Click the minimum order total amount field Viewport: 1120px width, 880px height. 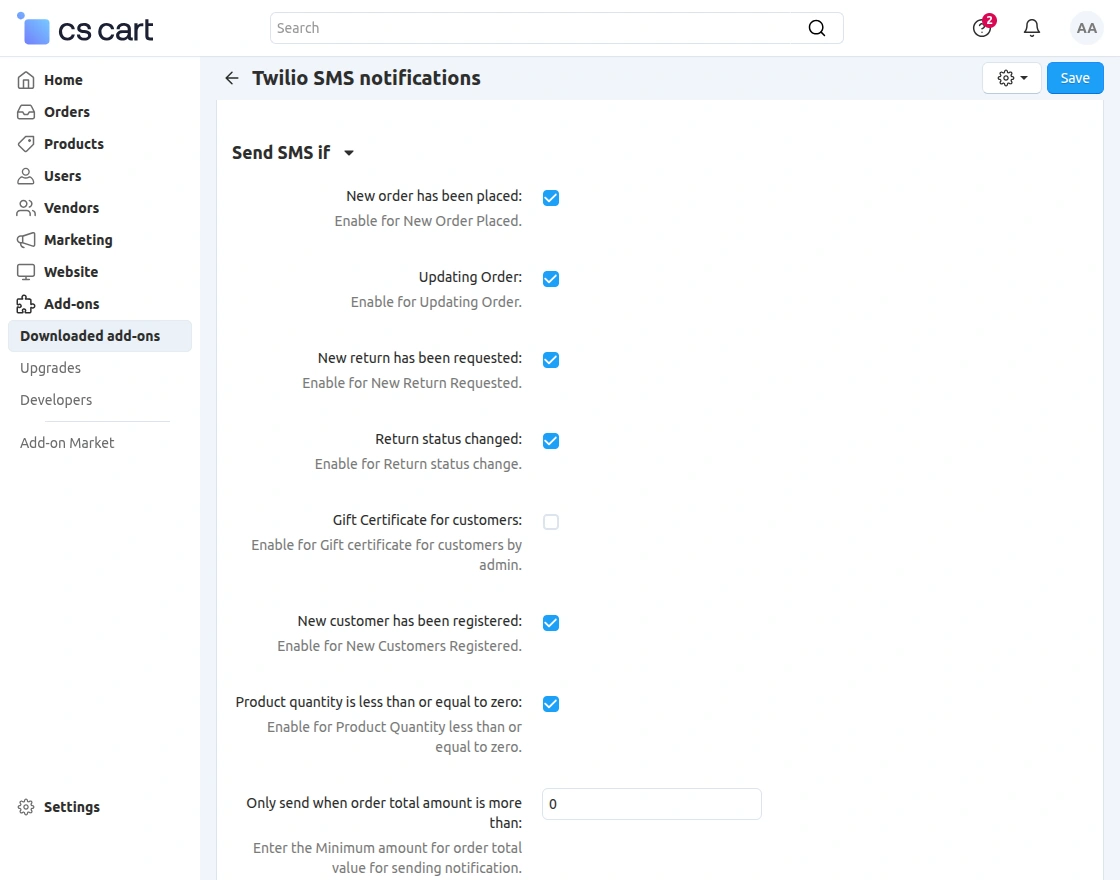point(651,804)
